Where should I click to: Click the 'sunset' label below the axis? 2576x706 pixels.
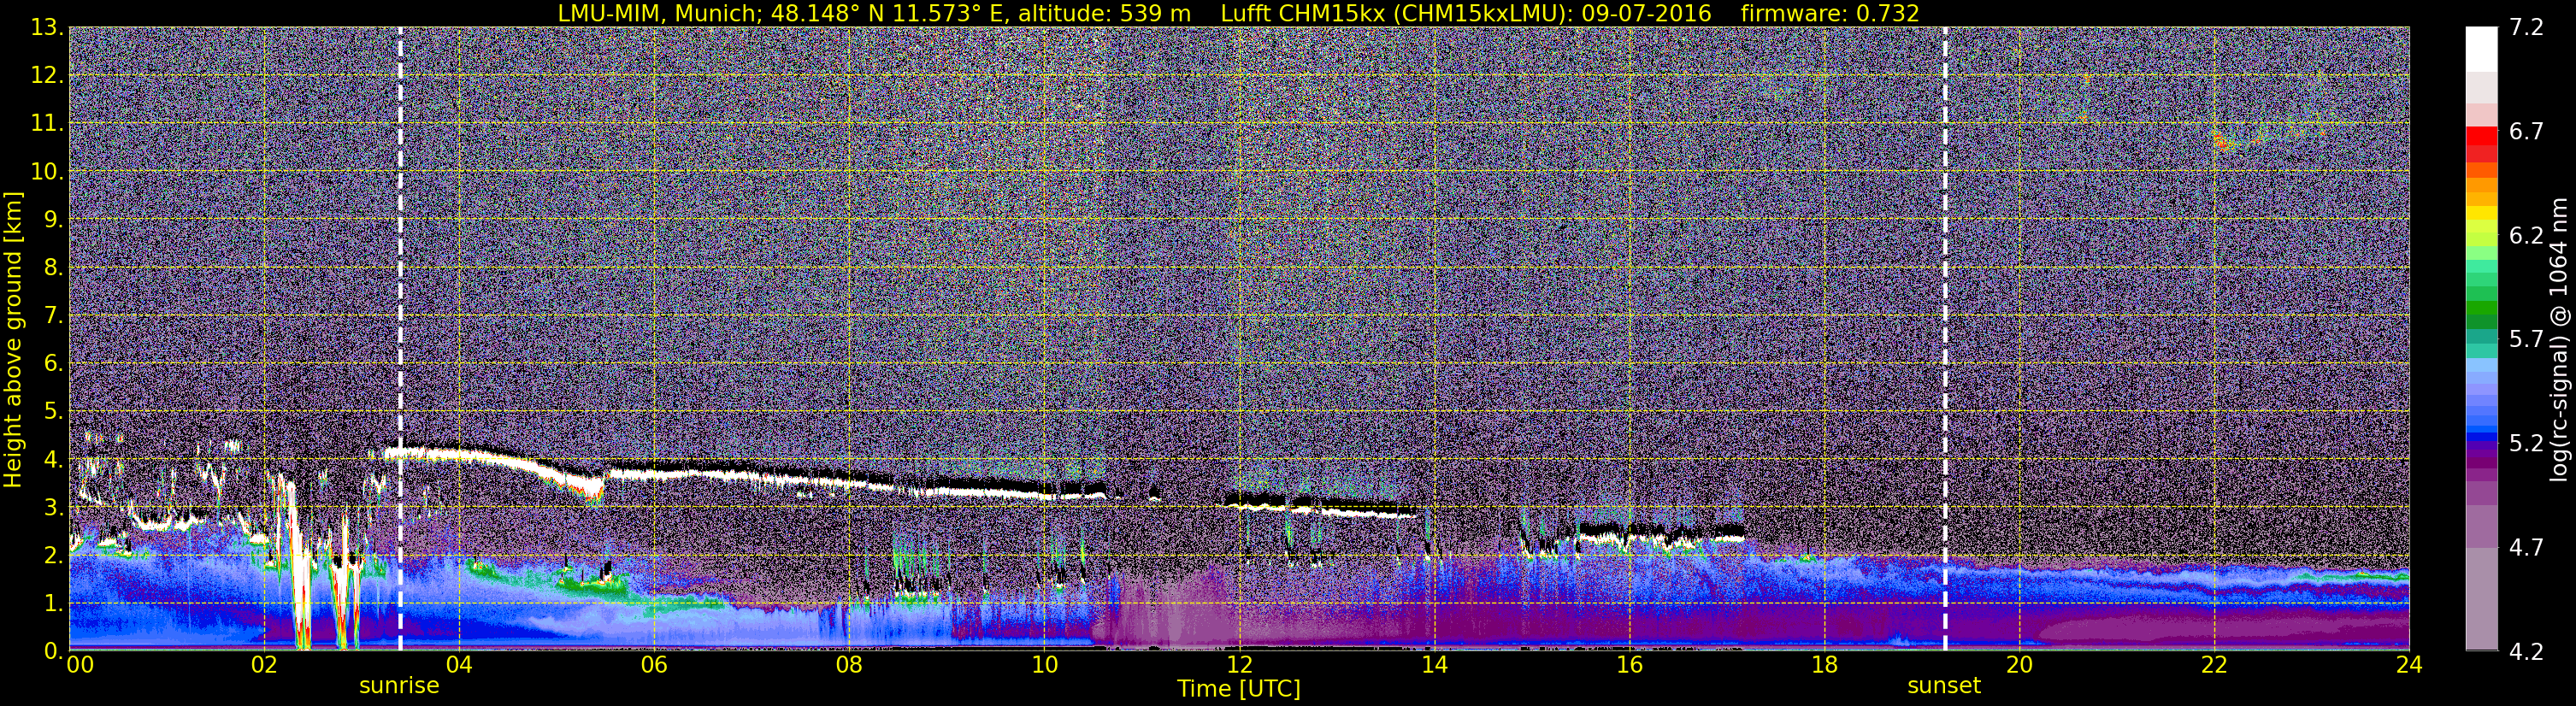tap(1944, 686)
